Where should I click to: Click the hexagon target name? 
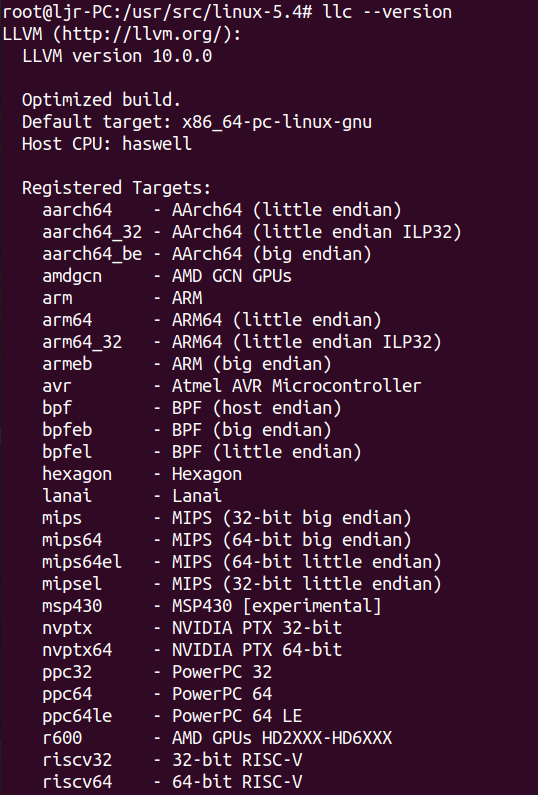click(77, 474)
